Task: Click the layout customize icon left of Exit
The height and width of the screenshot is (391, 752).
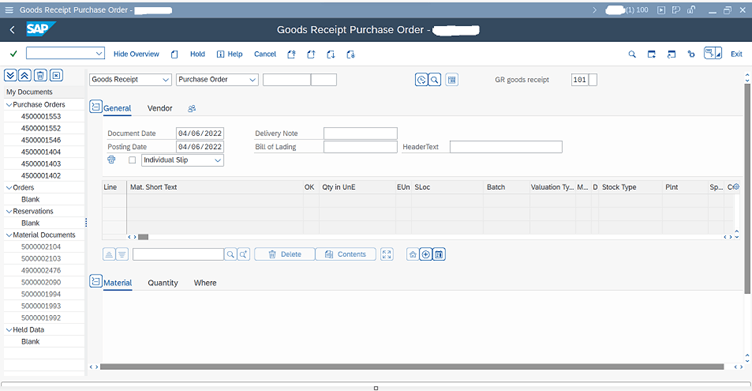Action: (713, 53)
